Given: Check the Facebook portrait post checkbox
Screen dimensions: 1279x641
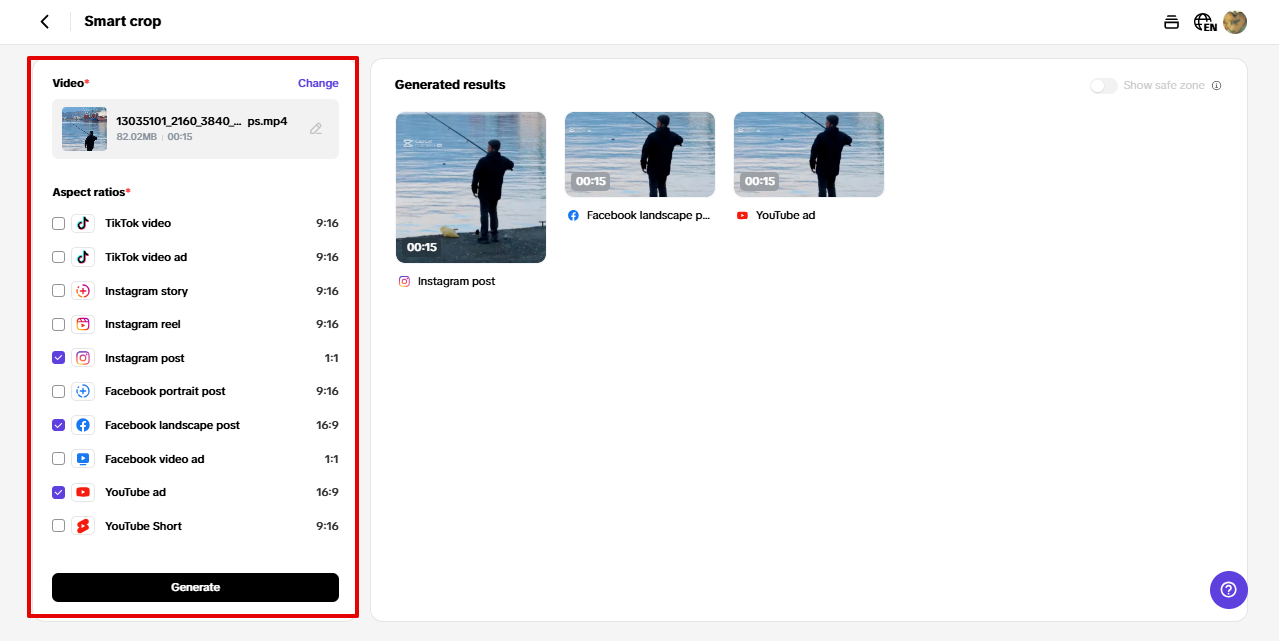Looking at the screenshot, I should (59, 391).
